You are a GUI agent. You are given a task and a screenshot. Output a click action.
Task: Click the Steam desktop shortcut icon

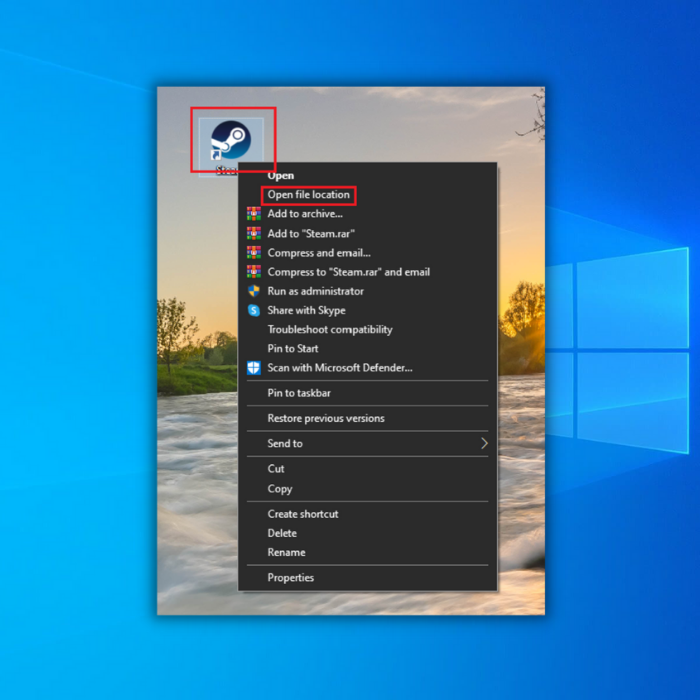[x=230, y=140]
